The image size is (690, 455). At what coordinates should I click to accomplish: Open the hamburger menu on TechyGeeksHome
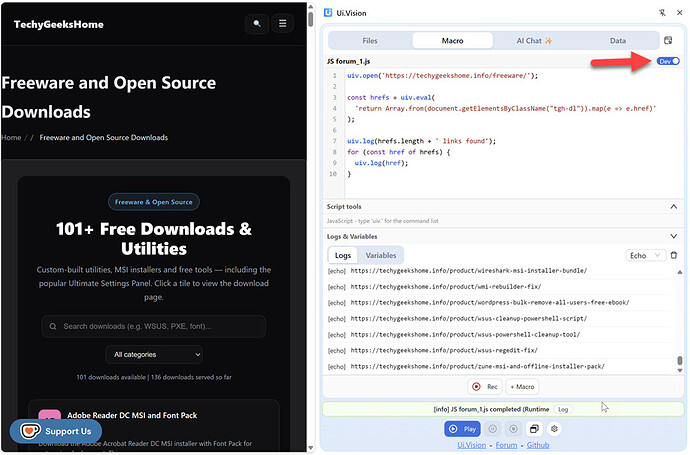click(283, 24)
